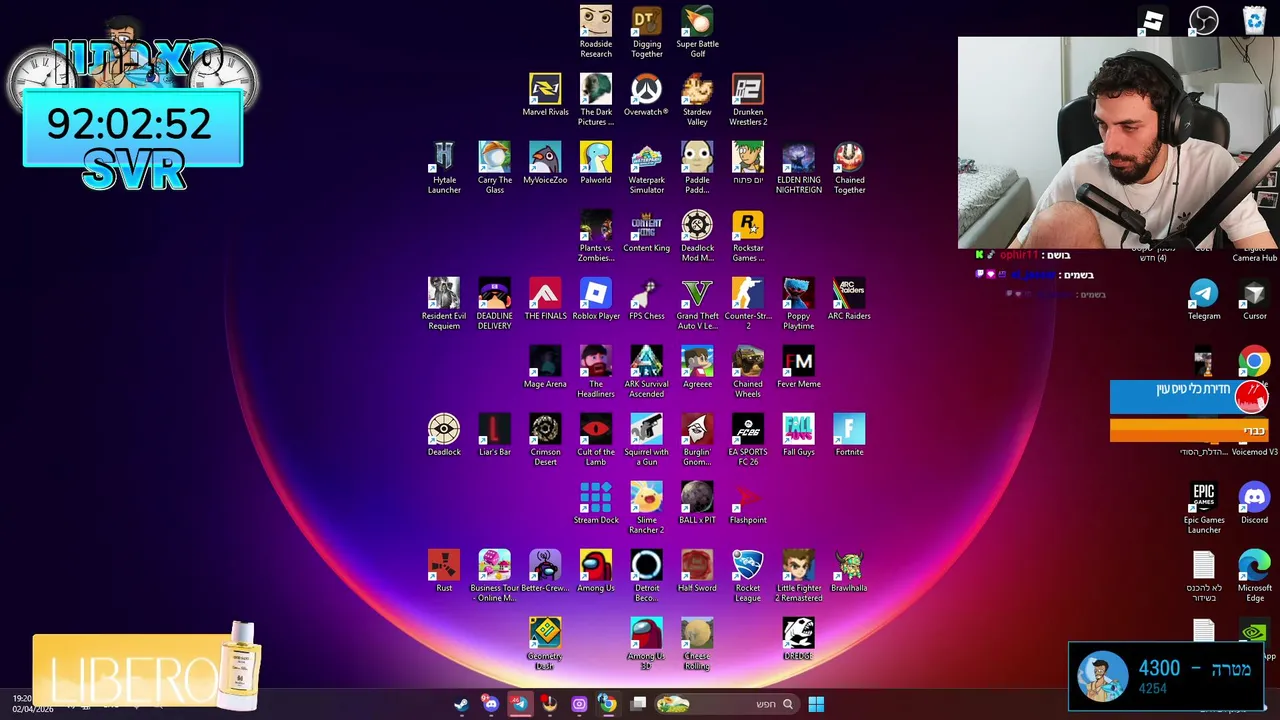Viewport: 1280px width, 720px height.
Task: Launch ELDEN RING NIGHTREIGN
Action: 798,168
